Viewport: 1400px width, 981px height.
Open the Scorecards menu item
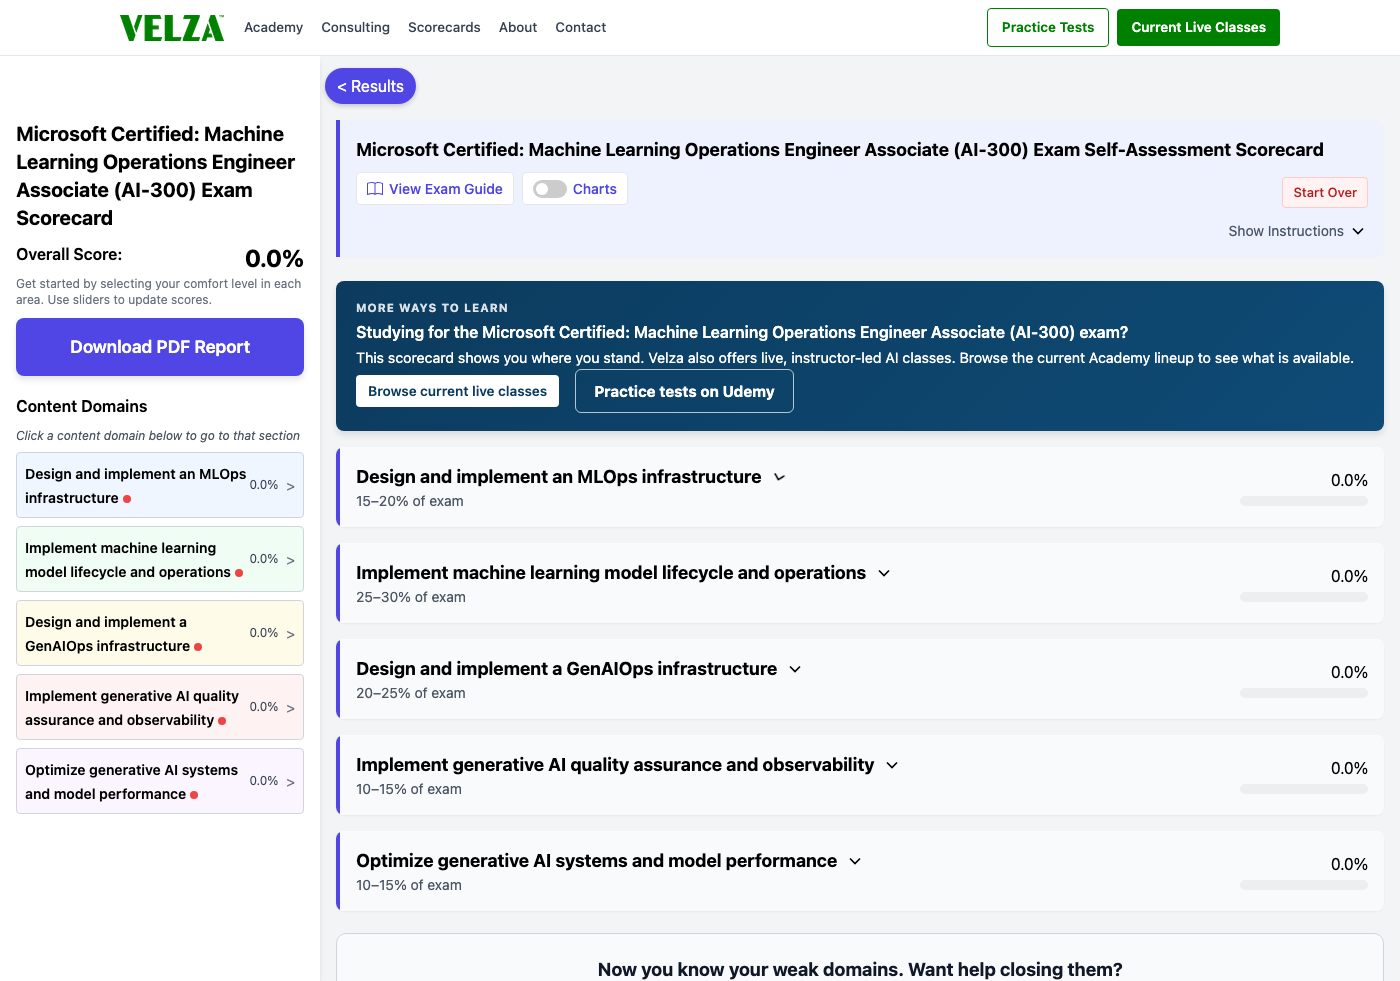click(x=444, y=27)
